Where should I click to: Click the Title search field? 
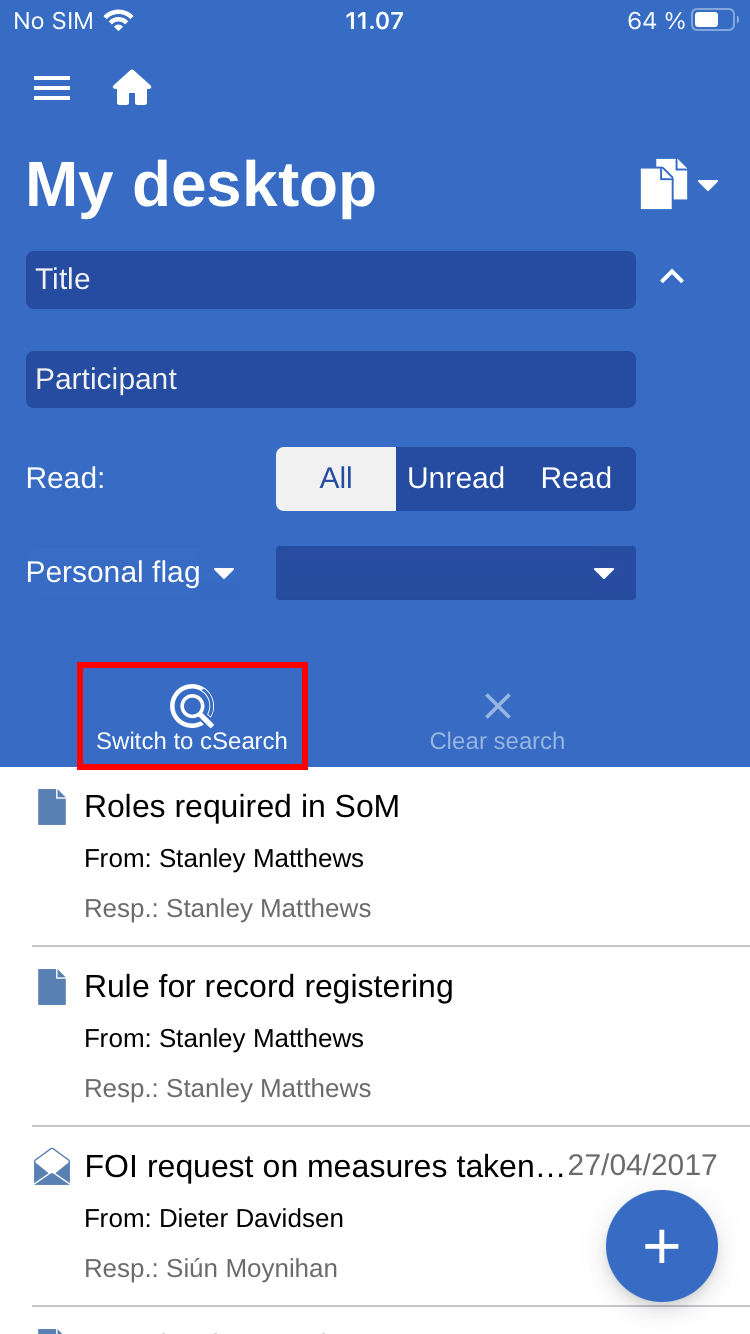click(330, 280)
